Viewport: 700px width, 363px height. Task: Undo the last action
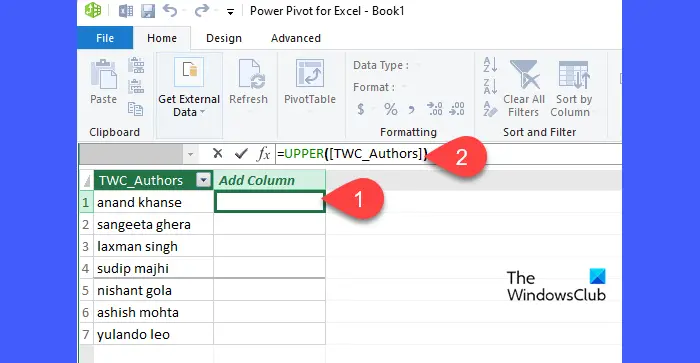coord(170,10)
